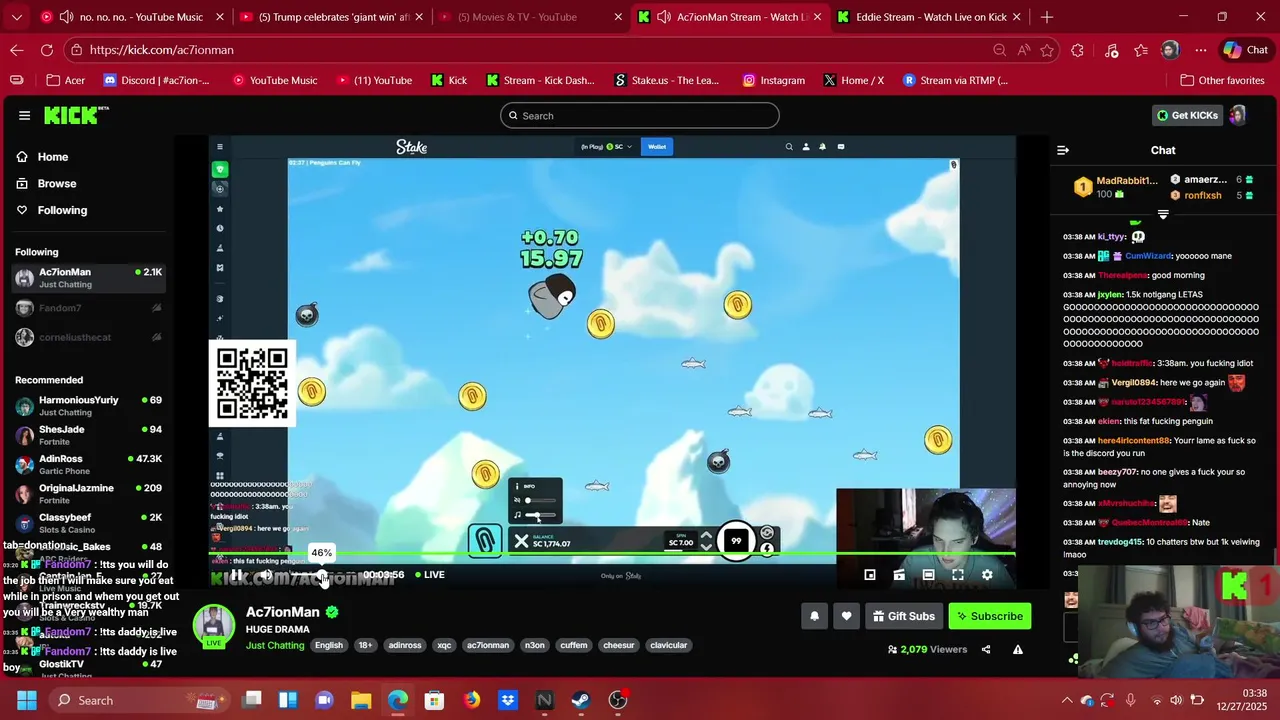The width and height of the screenshot is (1280, 720).
Task: Expand the Other favorites folder
Action: pos(1222,80)
